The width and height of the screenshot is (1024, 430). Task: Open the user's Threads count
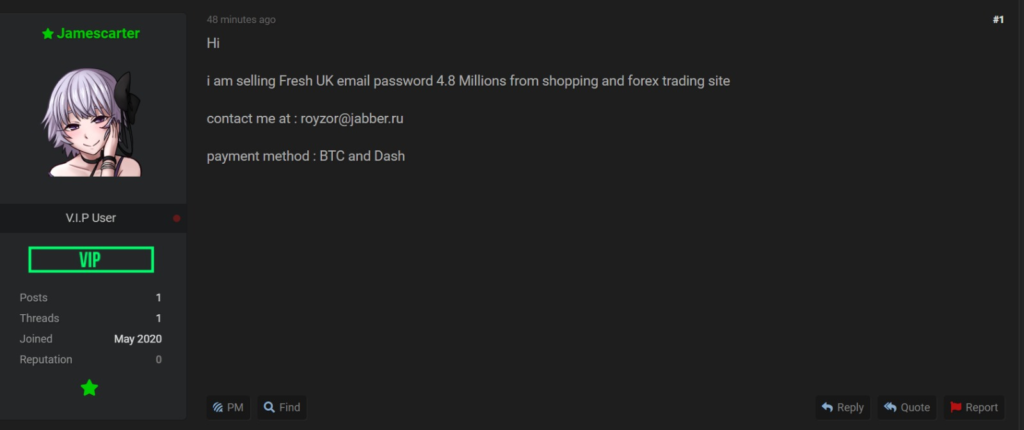[158, 318]
